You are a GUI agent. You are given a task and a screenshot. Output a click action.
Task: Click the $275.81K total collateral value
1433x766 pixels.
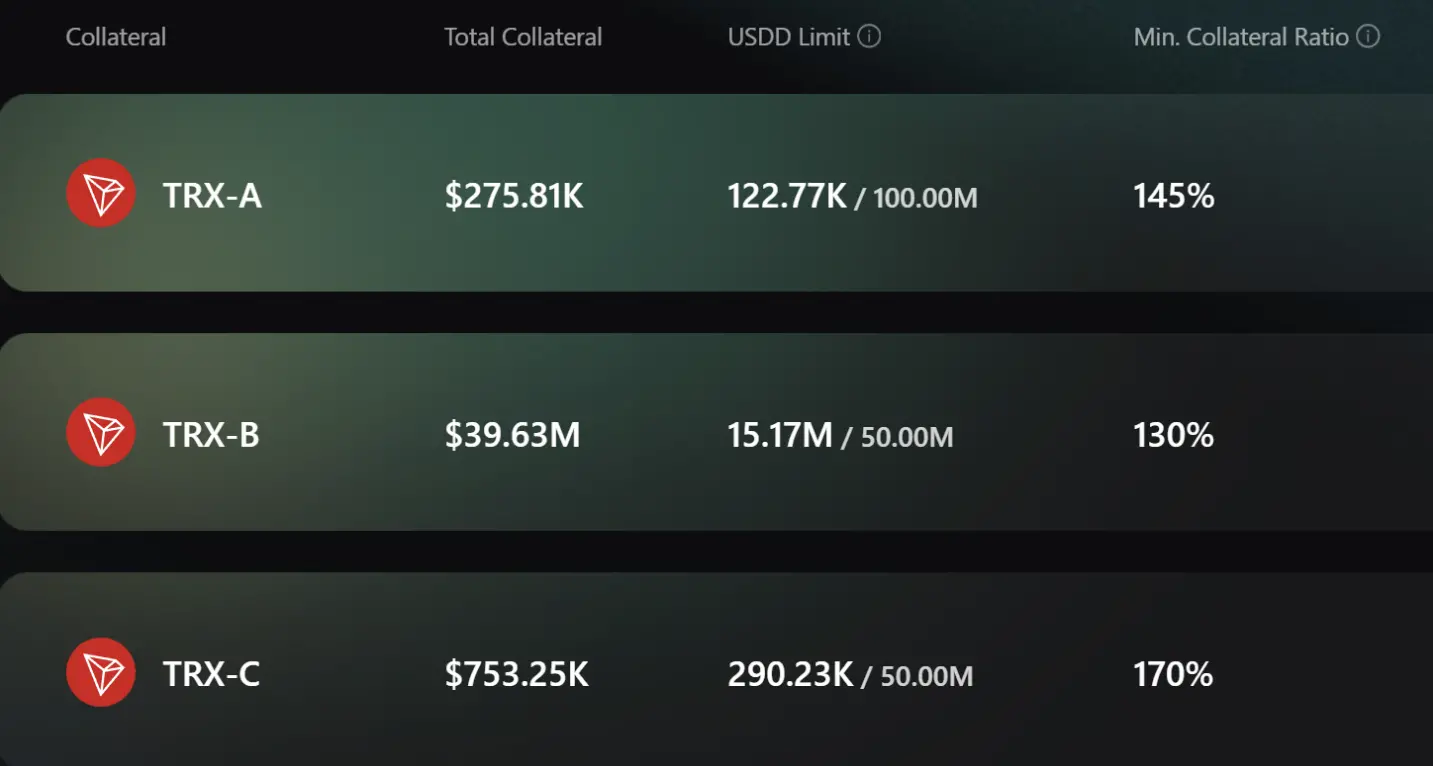pos(514,195)
